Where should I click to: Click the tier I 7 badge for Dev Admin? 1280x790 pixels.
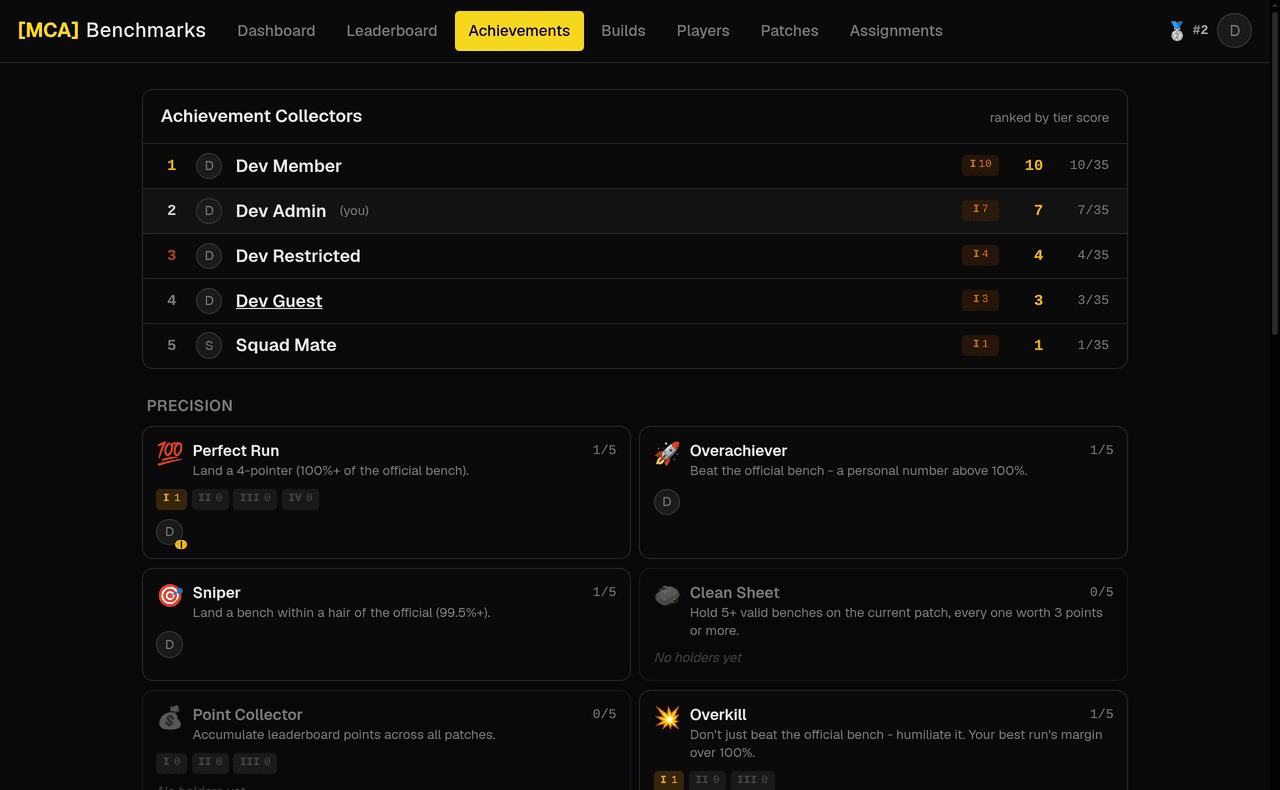(980, 210)
